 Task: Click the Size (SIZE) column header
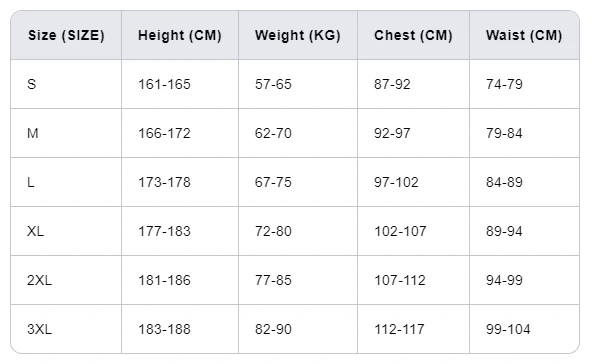click(x=66, y=35)
